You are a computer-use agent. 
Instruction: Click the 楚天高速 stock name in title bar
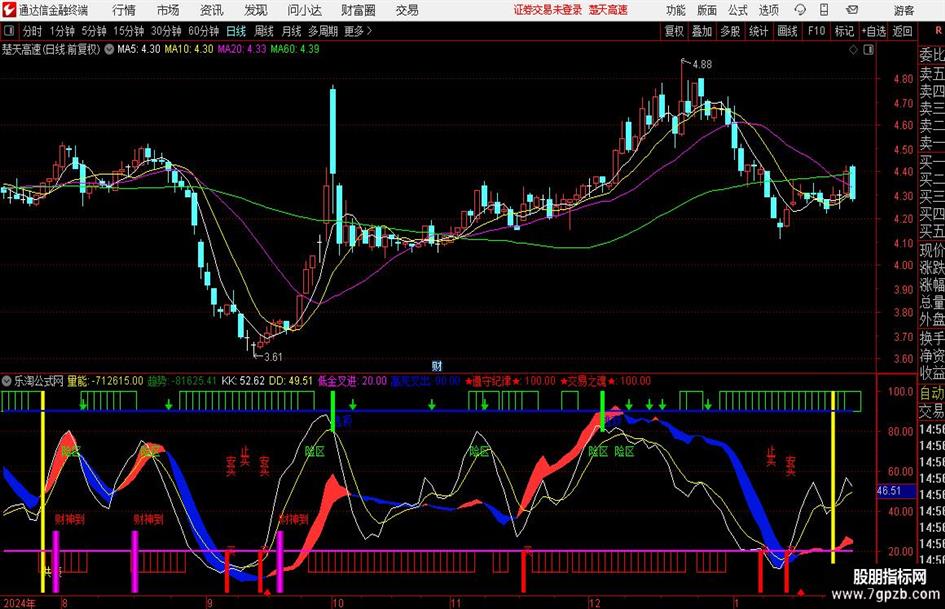tap(608, 10)
